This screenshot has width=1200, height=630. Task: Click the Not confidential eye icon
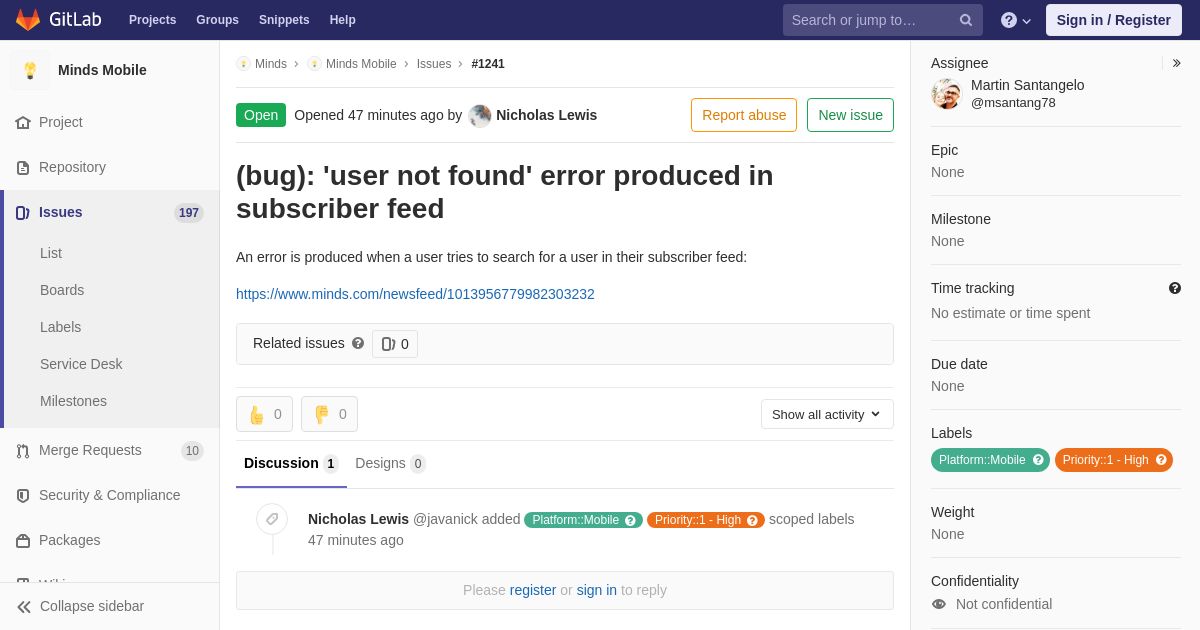(x=939, y=604)
